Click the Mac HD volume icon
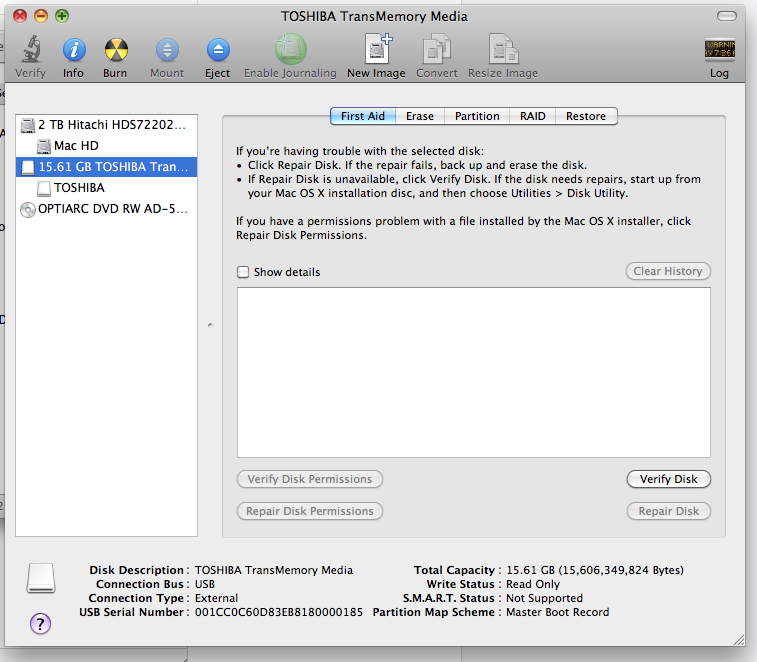757x662 pixels. click(44, 146)
